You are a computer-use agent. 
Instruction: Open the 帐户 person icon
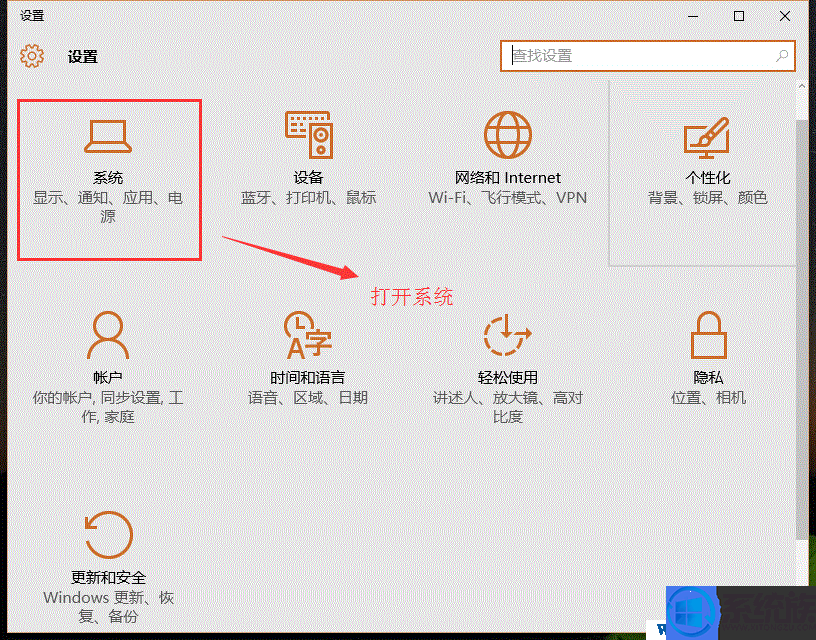tap(108, 335)
